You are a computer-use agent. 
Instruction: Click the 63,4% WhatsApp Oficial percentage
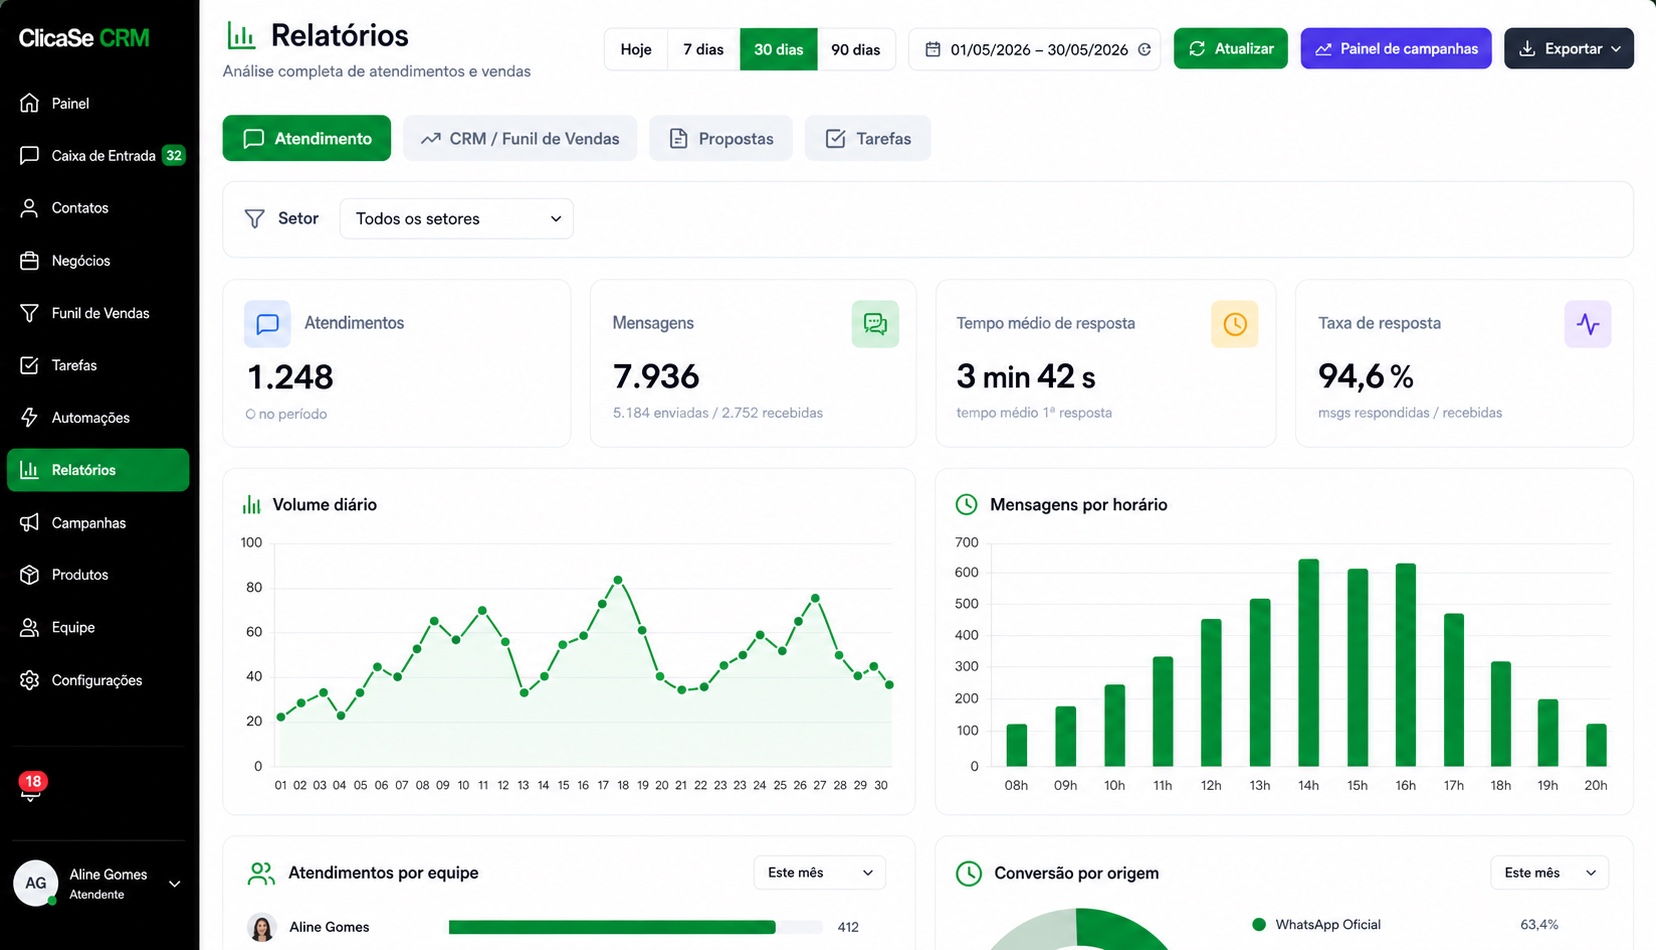(1539, 925)
